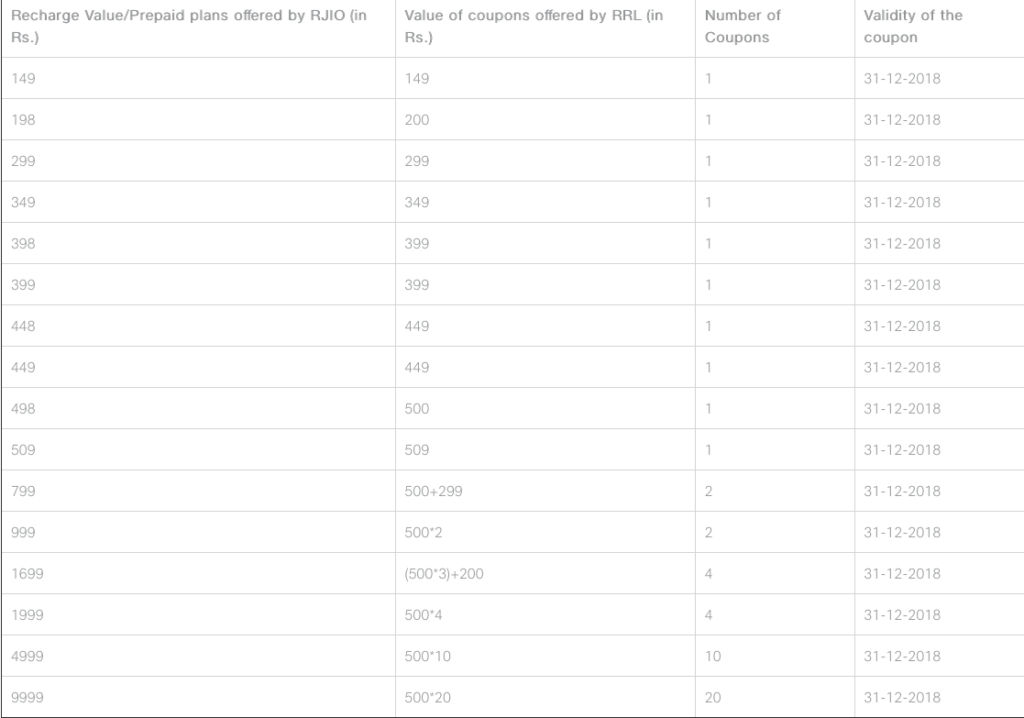Click coupon value 200 cell
Viewport: 1024px width, 718px height.
tap(545, 120)
